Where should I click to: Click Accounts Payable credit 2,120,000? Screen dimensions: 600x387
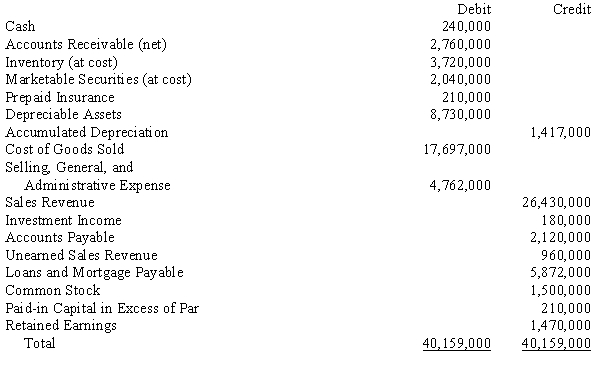click(561, 237)
